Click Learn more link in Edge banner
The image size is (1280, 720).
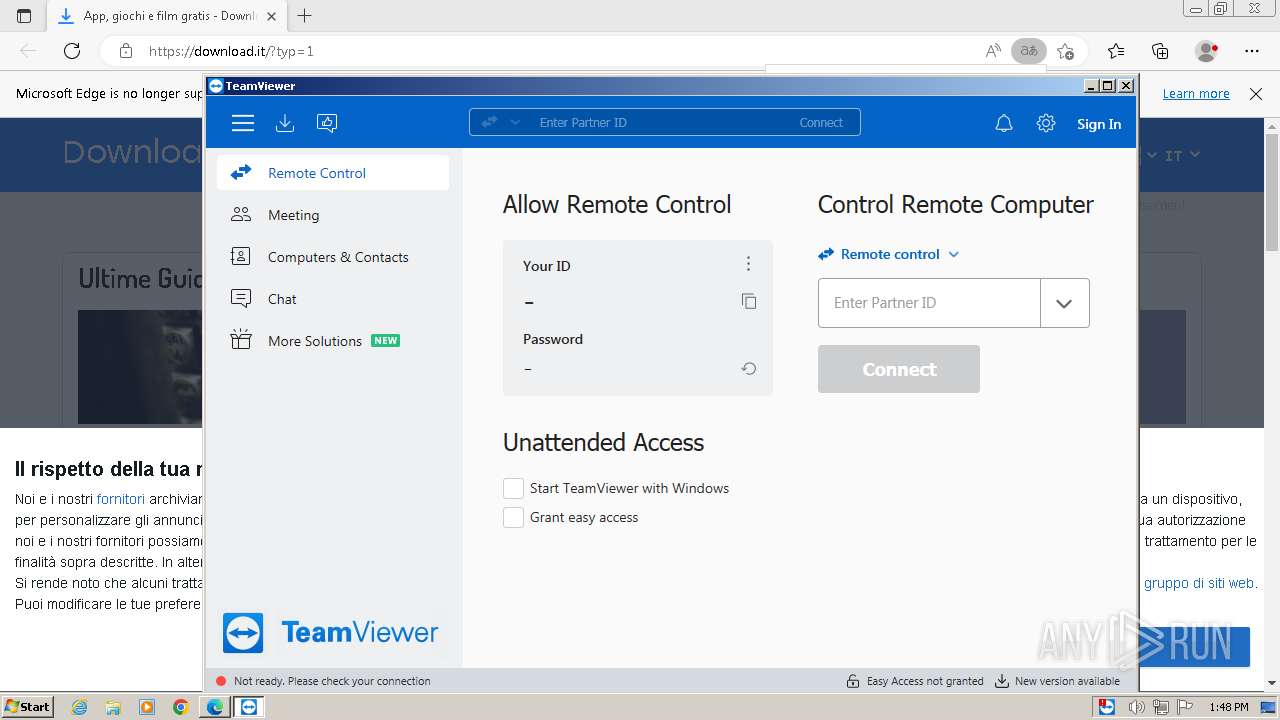click(x=1196, y=94)
